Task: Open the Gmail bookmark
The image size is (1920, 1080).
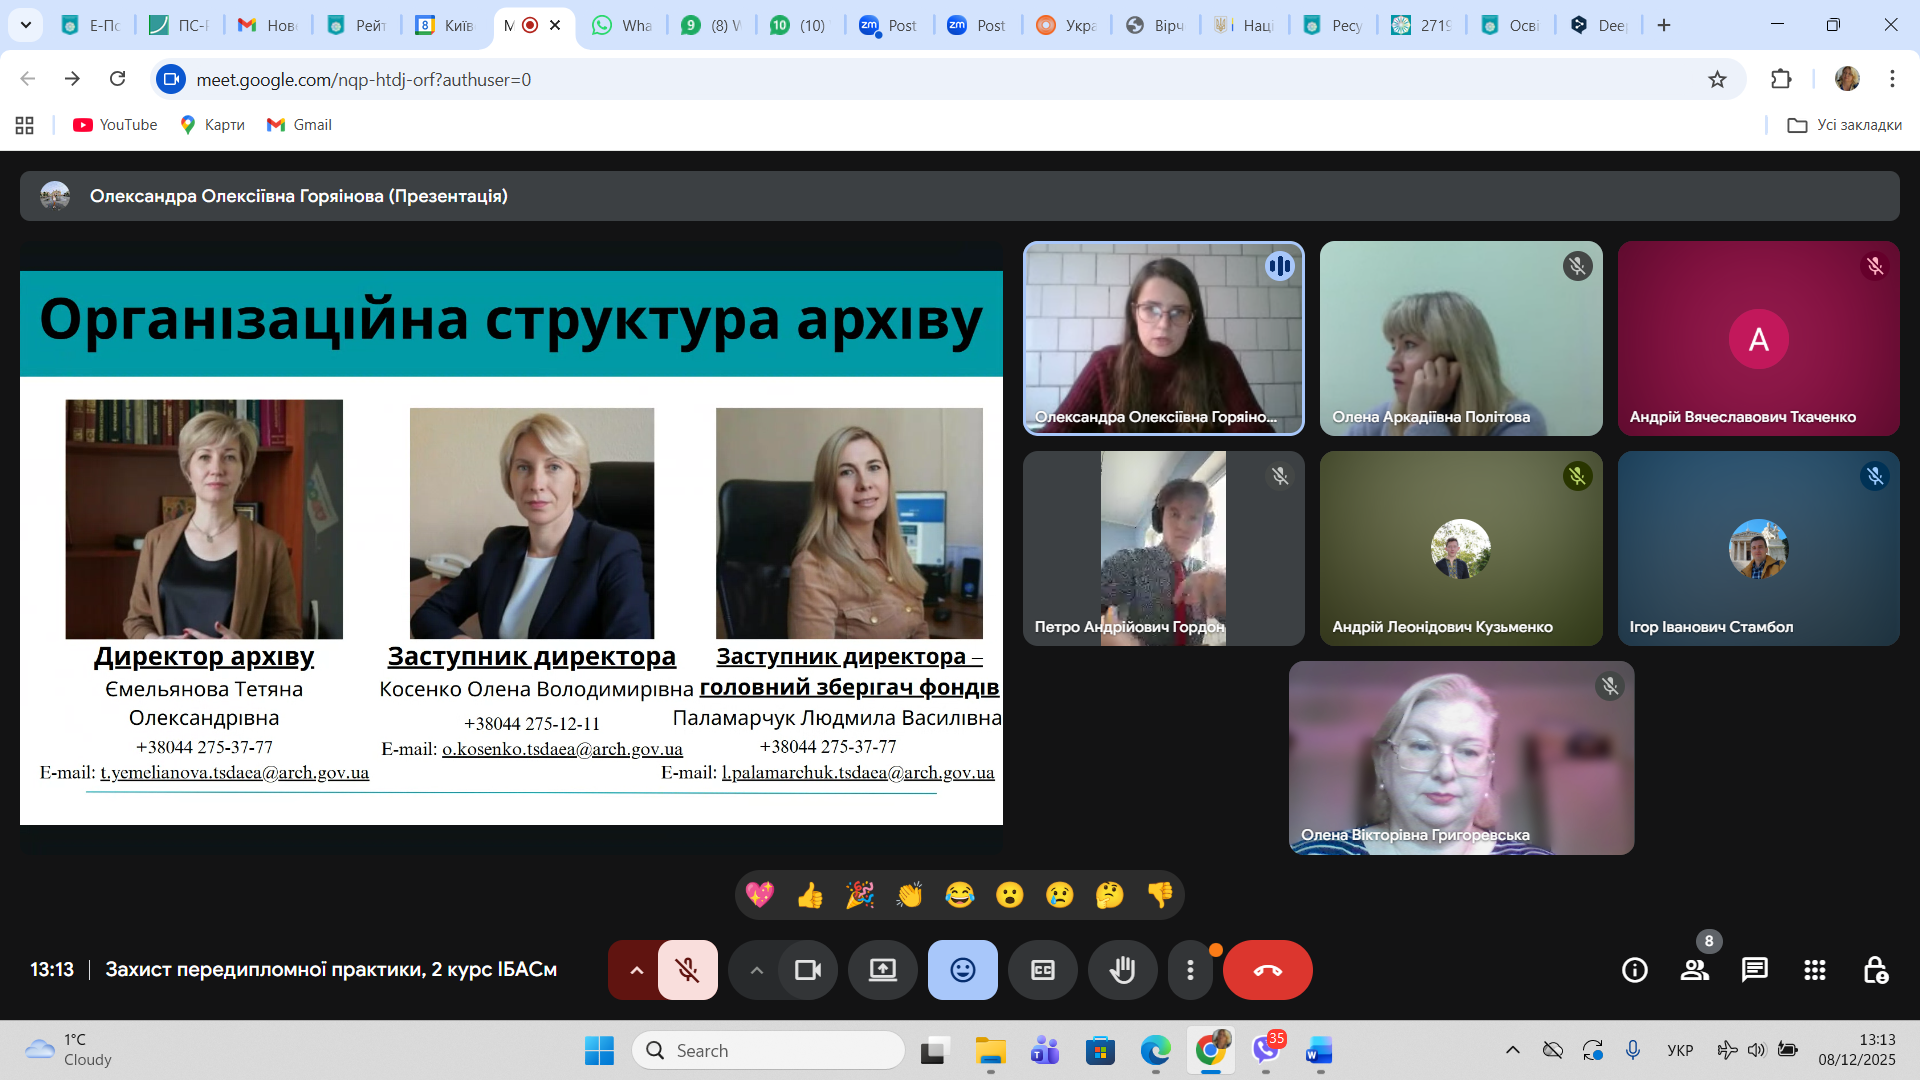Action: click(299, 125)
